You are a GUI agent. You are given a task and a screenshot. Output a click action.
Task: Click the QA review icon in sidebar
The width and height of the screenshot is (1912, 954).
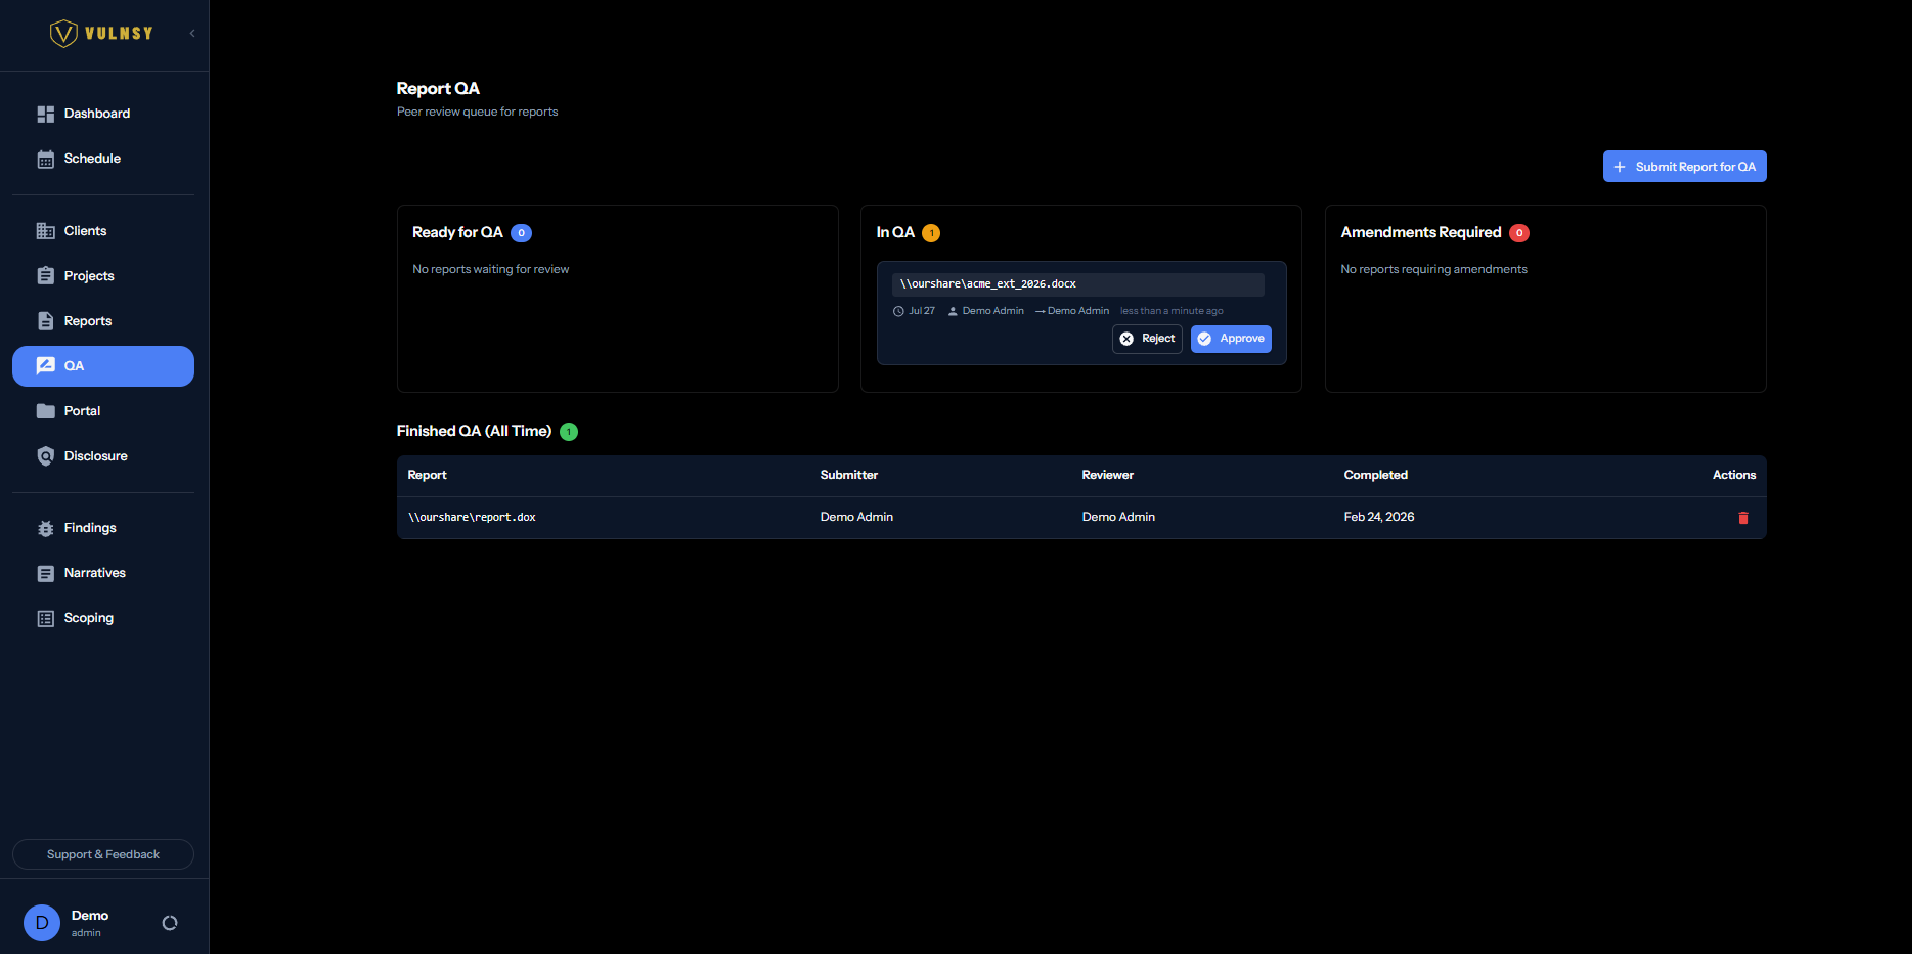46,366
